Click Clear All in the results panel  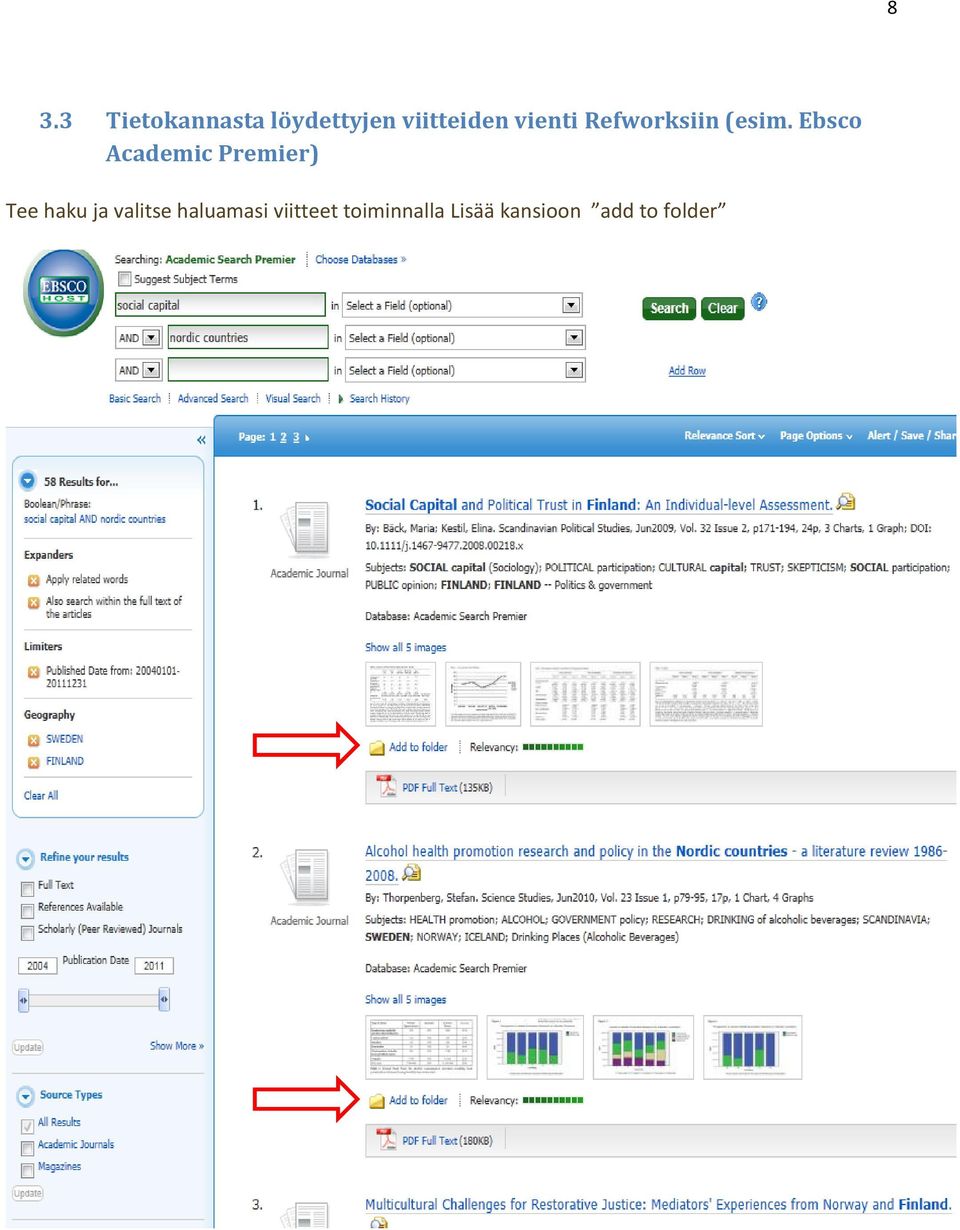41,796
